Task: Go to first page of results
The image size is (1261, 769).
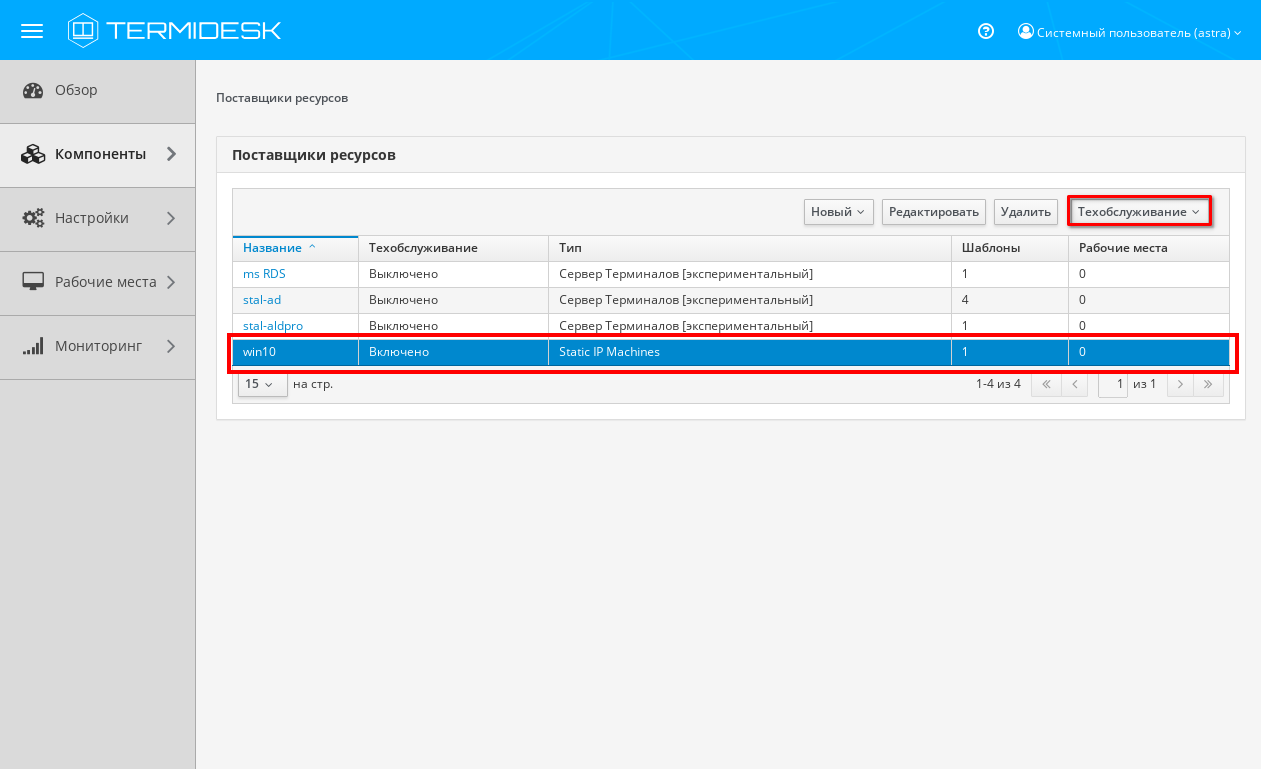Action: point(1046,384)
